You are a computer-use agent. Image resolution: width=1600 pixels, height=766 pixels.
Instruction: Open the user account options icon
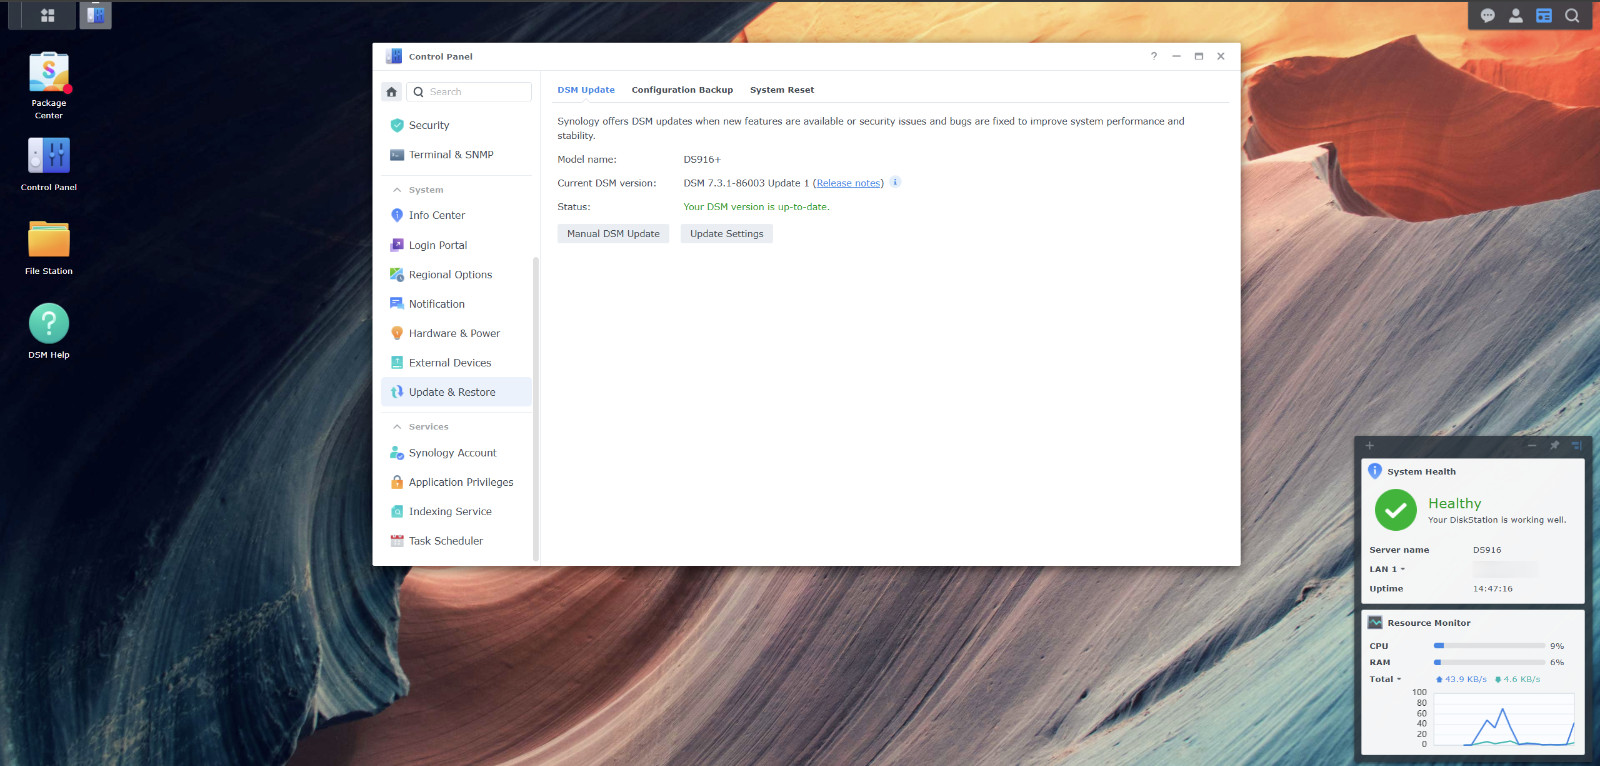tap(1515, 15)
